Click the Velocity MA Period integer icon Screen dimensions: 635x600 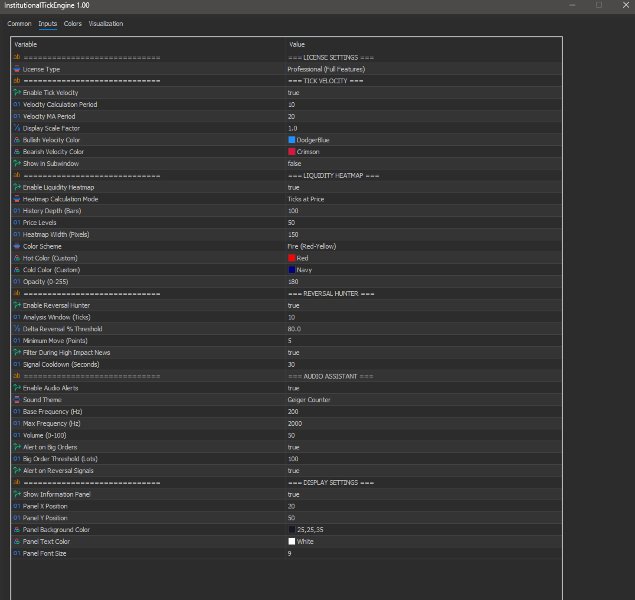click(x=17, y=116)
